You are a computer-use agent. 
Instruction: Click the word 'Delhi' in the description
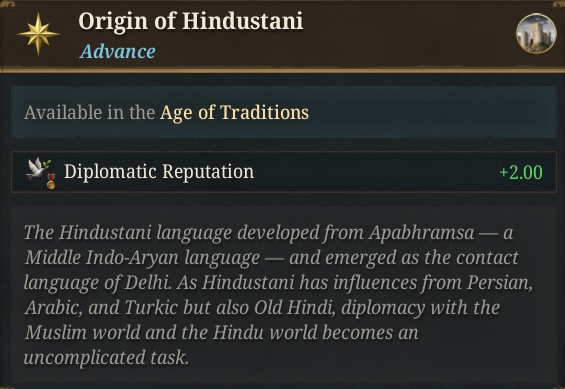(148, 283)
